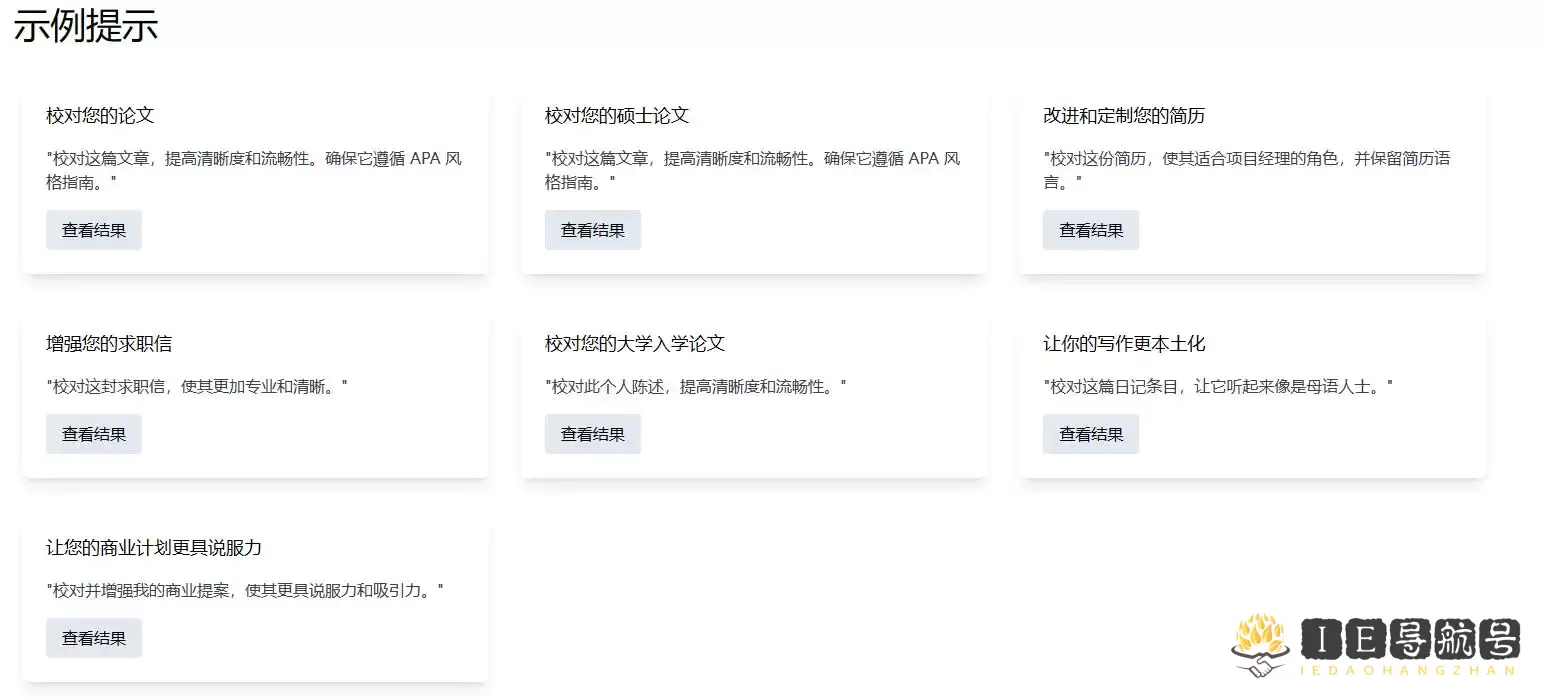View results for 增强您的求职信
This screenshot has width=1543, height=700.
pos(94,434)
